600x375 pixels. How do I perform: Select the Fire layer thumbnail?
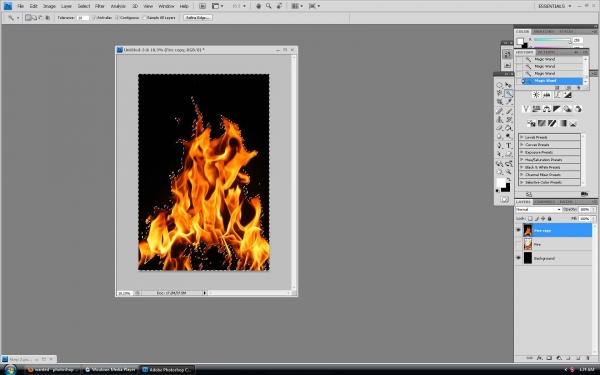[x=528, y=244]
